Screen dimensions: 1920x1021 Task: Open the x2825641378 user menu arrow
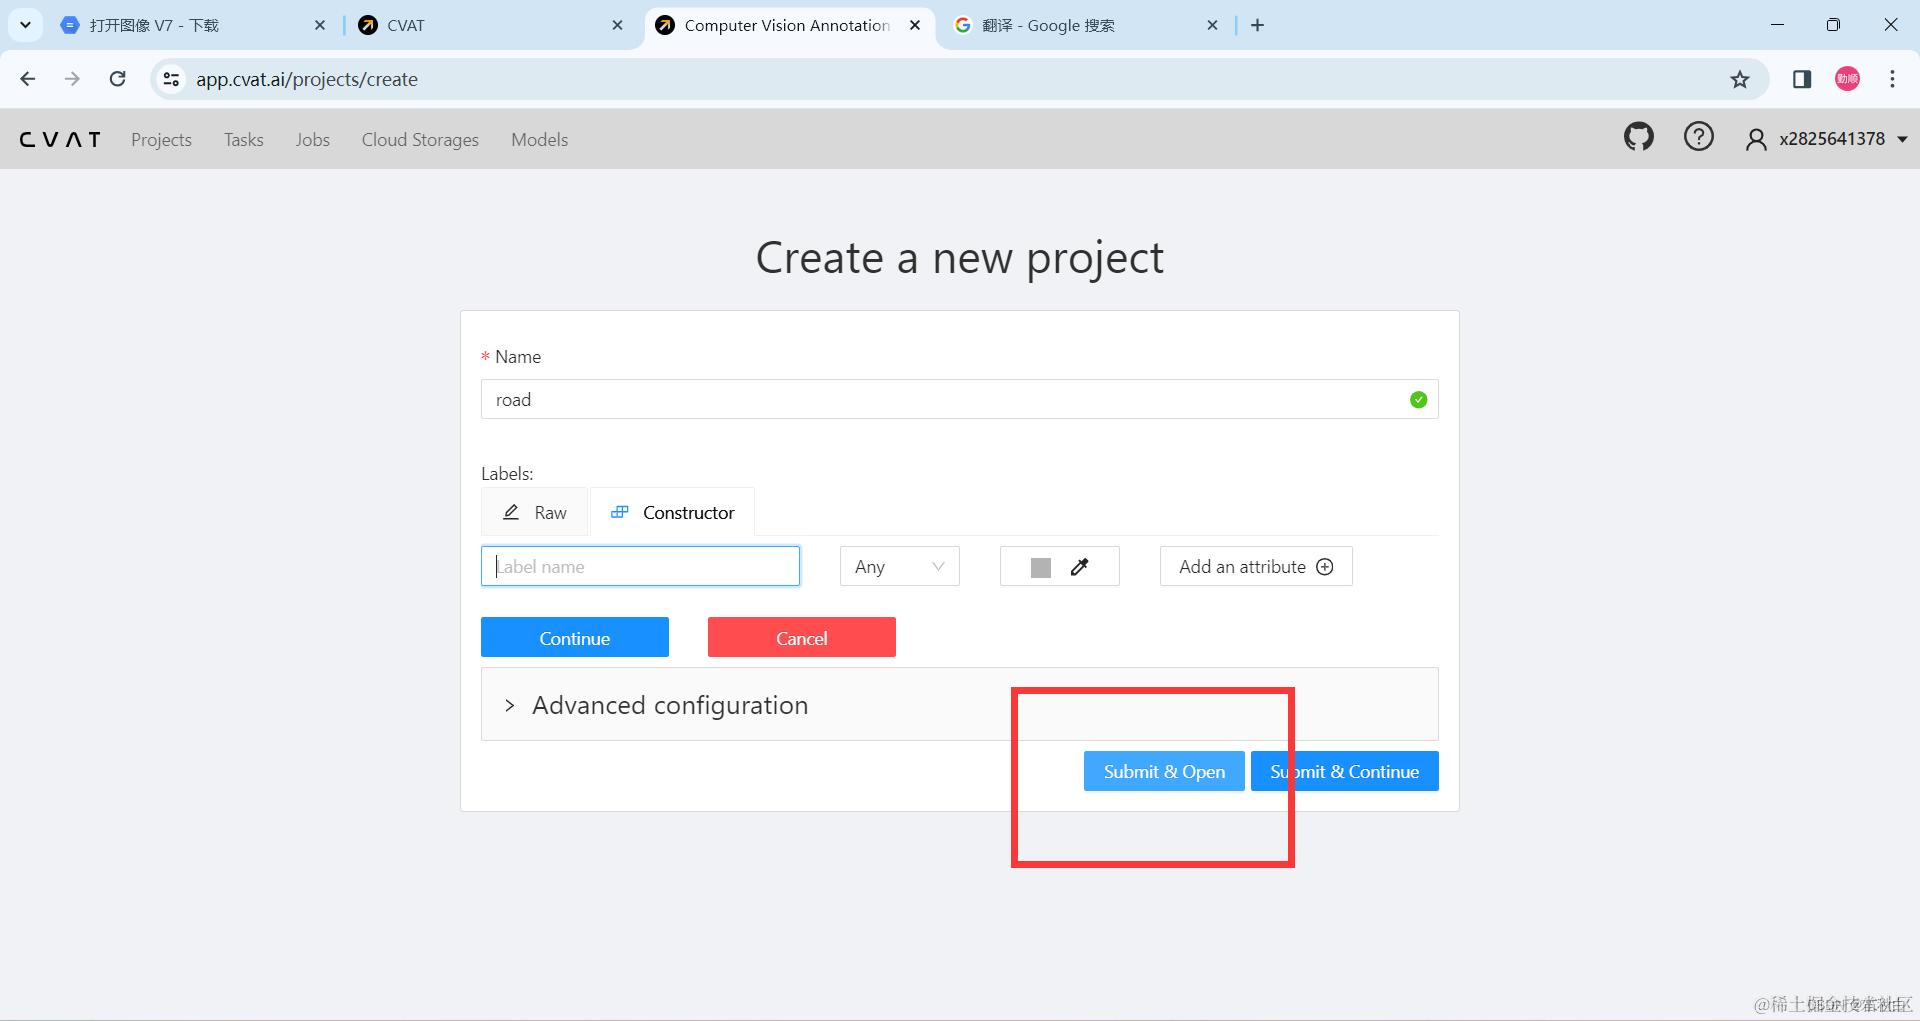(x=1902, y=139)
